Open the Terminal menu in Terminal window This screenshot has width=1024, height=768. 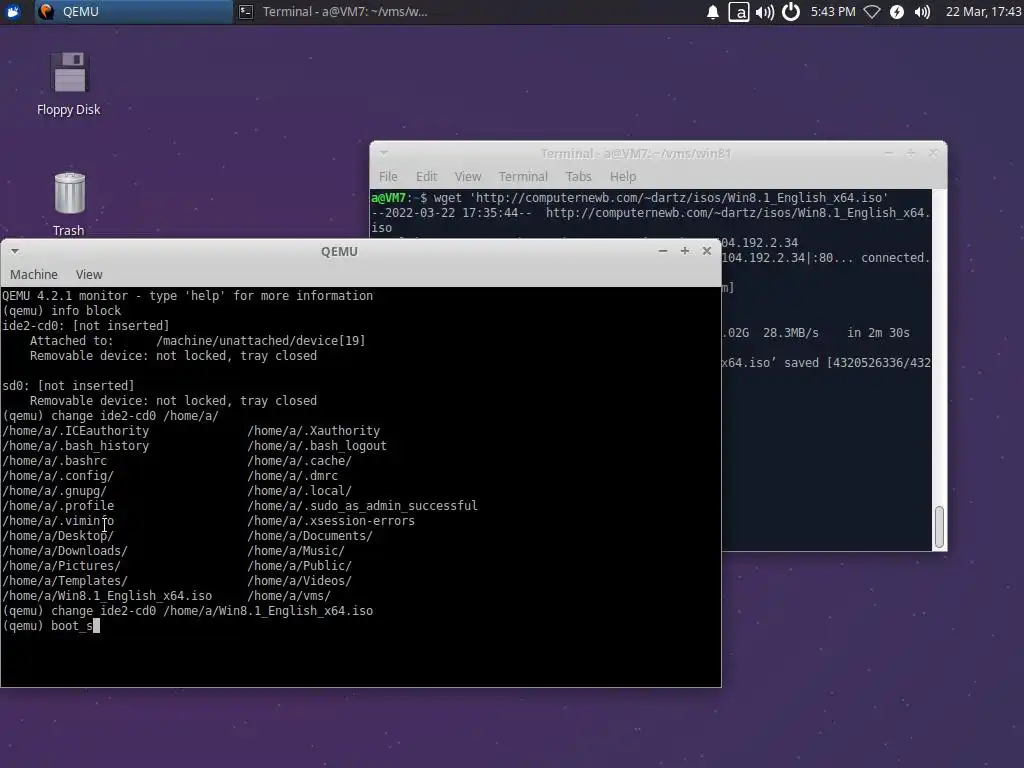[x=523, y=176]
